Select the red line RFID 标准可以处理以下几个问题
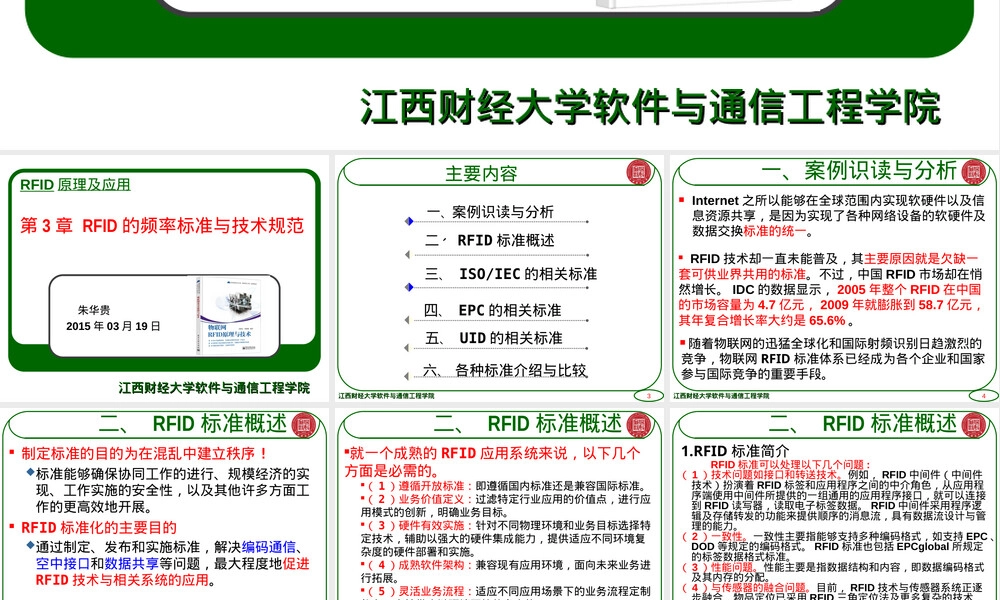Screen dimensions: 1000x600 pos(791,465)
